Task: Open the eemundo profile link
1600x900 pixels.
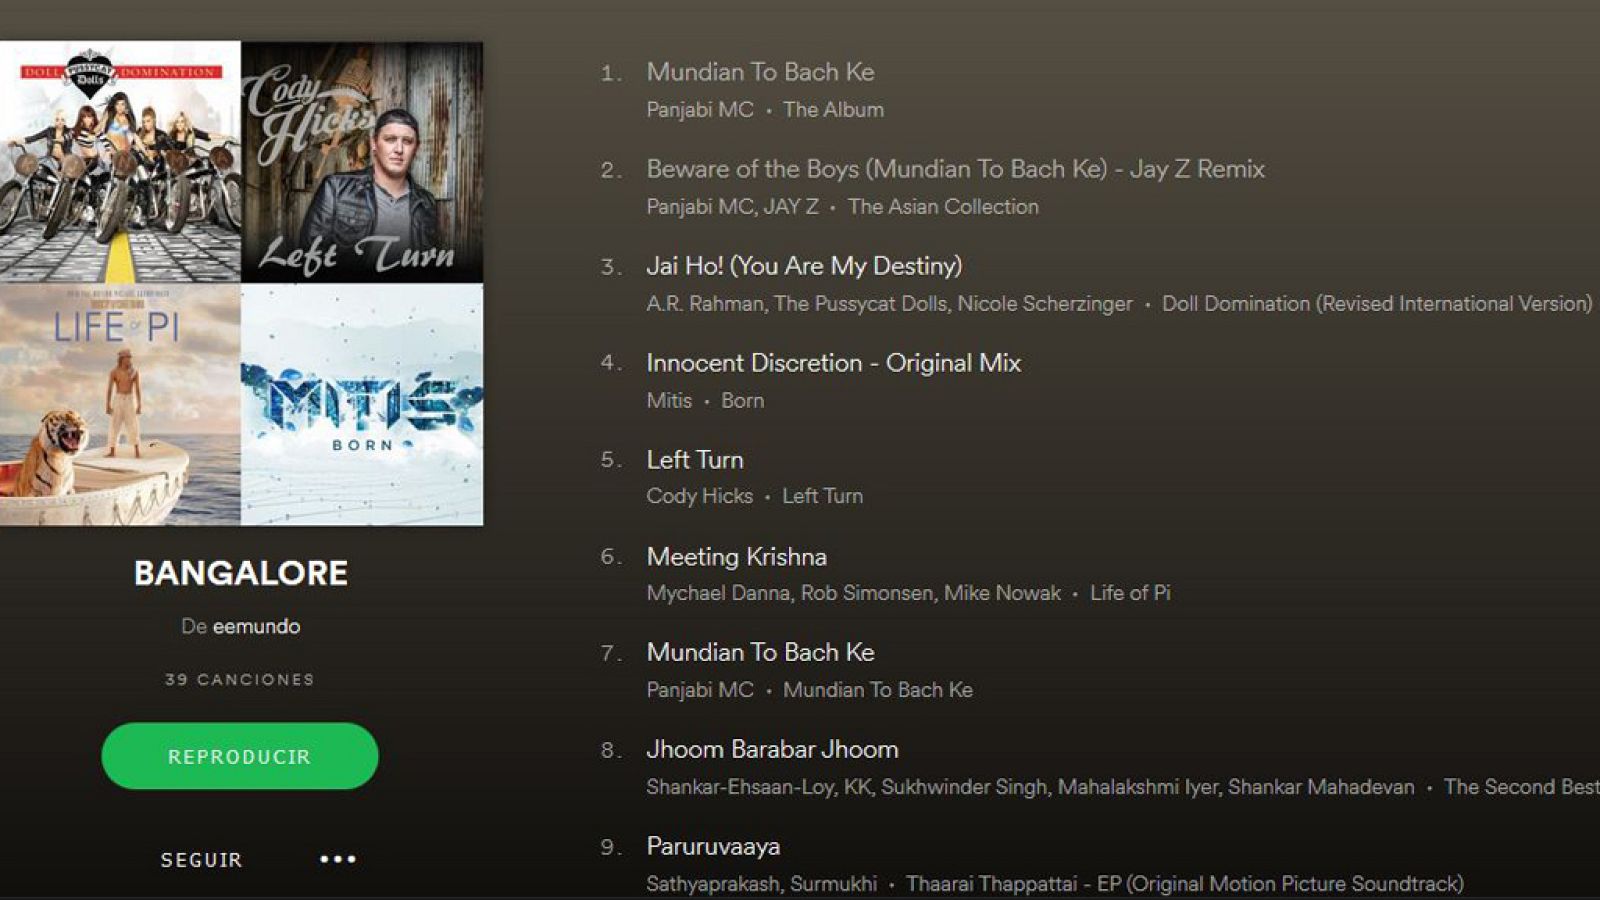Action: coord(256,626)
